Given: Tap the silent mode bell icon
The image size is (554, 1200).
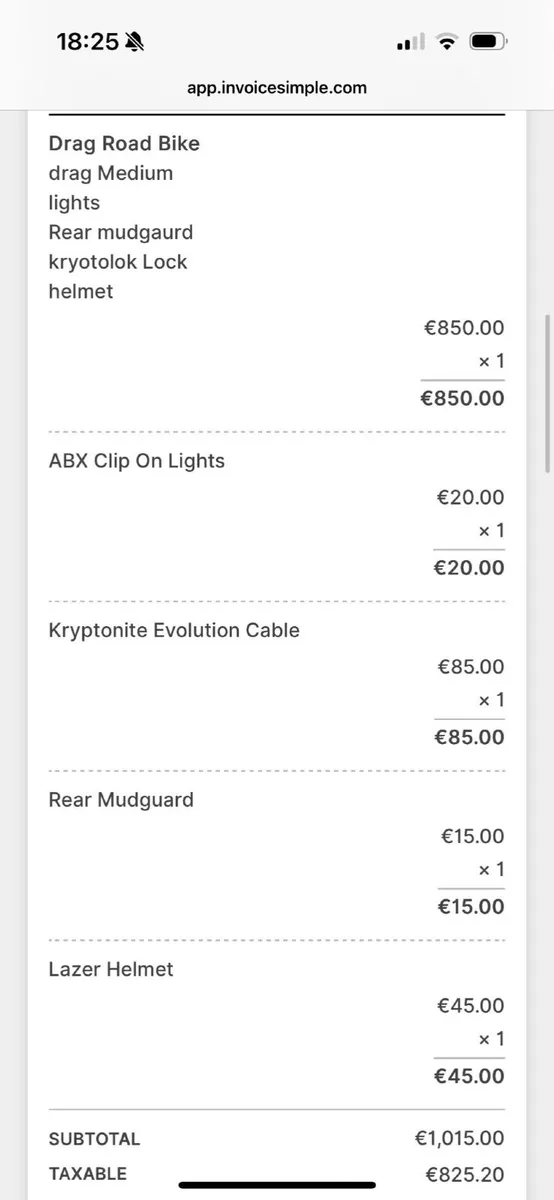Looking at the screenshot, I should 136,42.
